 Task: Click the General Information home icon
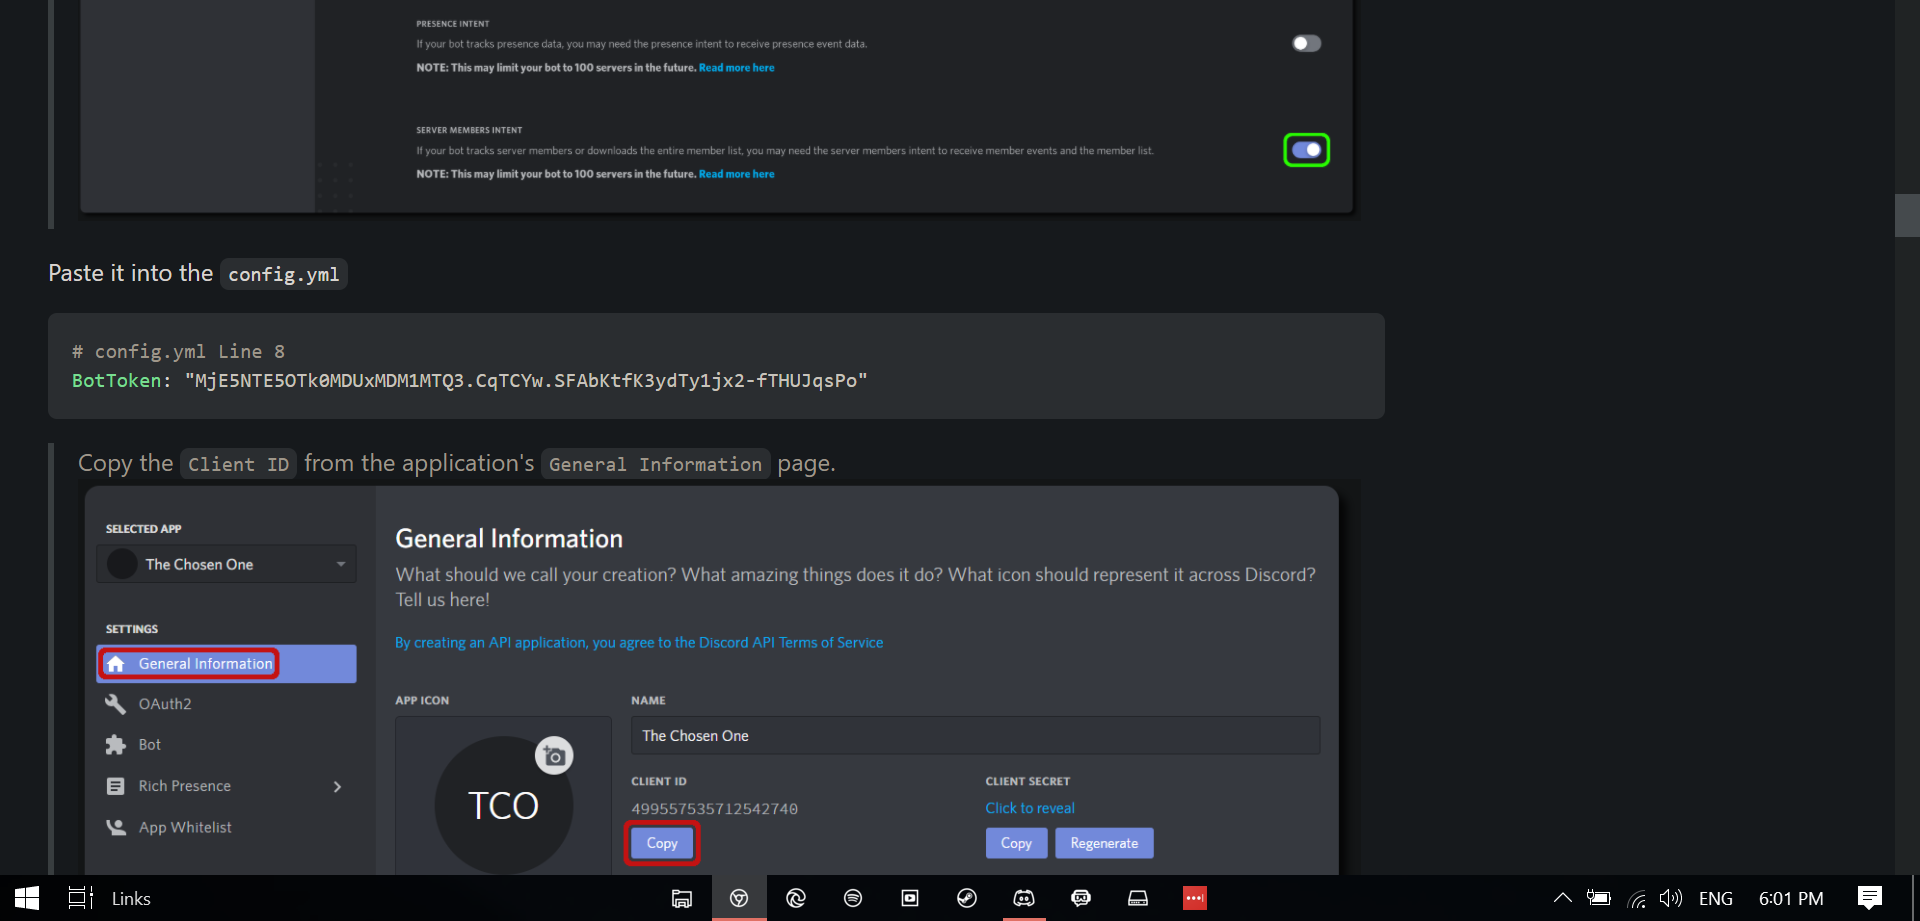[116, 664]
